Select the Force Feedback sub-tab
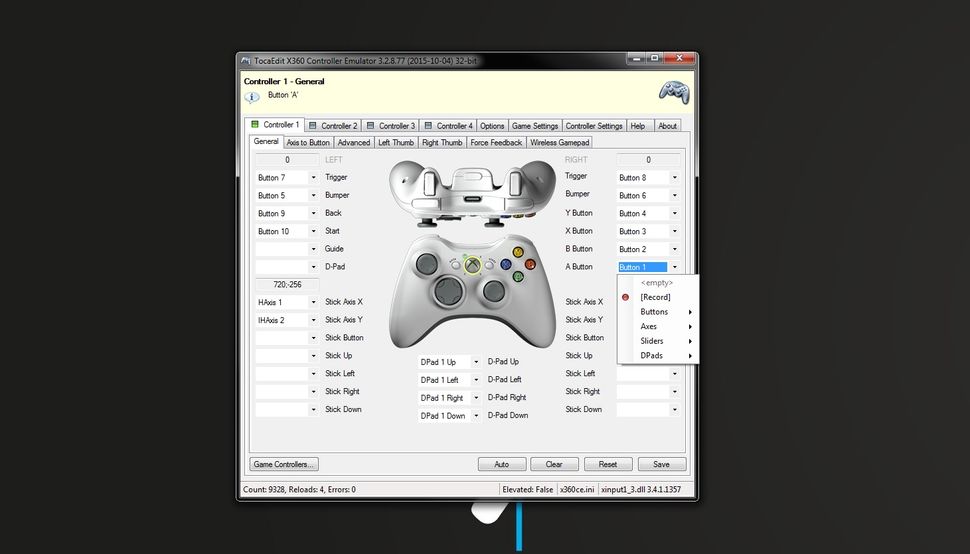 click(496, 142)
